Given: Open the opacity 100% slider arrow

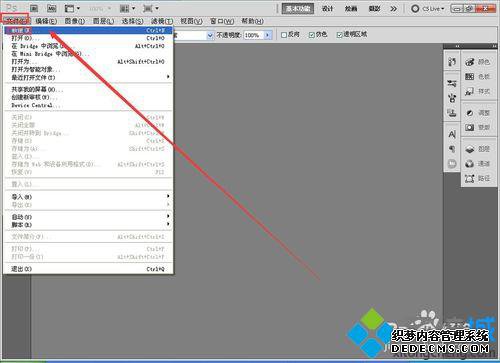Looking at the screenshot, I should point(268,35).
